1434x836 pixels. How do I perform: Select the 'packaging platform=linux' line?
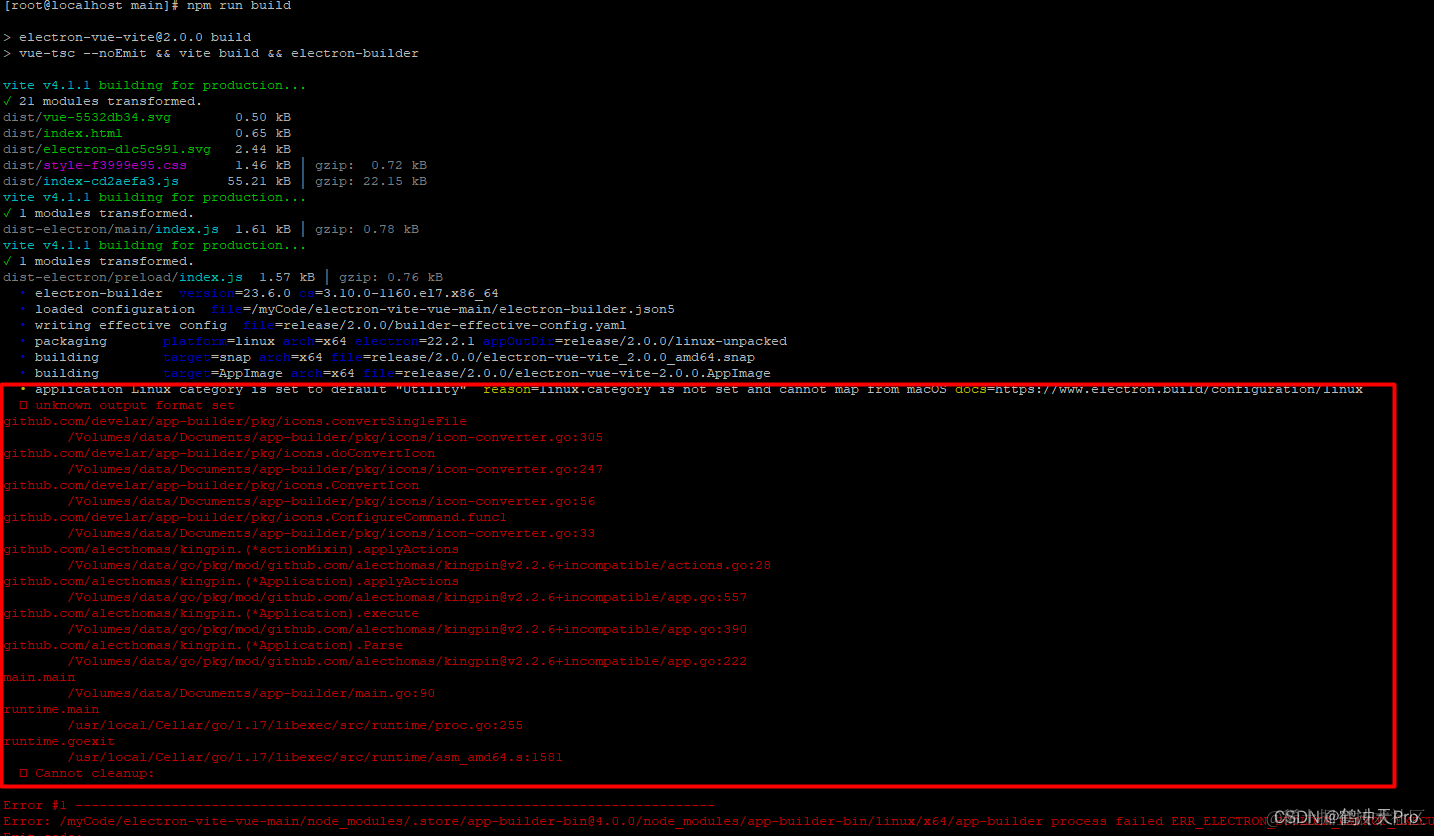403,341
